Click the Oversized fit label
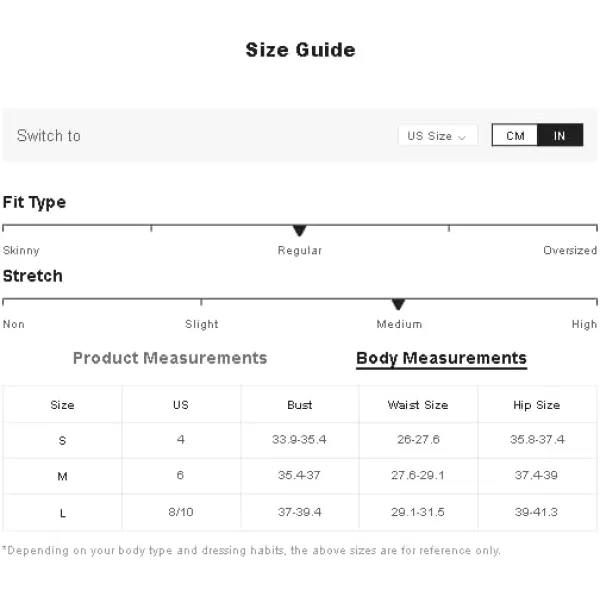 pos(570,250)
